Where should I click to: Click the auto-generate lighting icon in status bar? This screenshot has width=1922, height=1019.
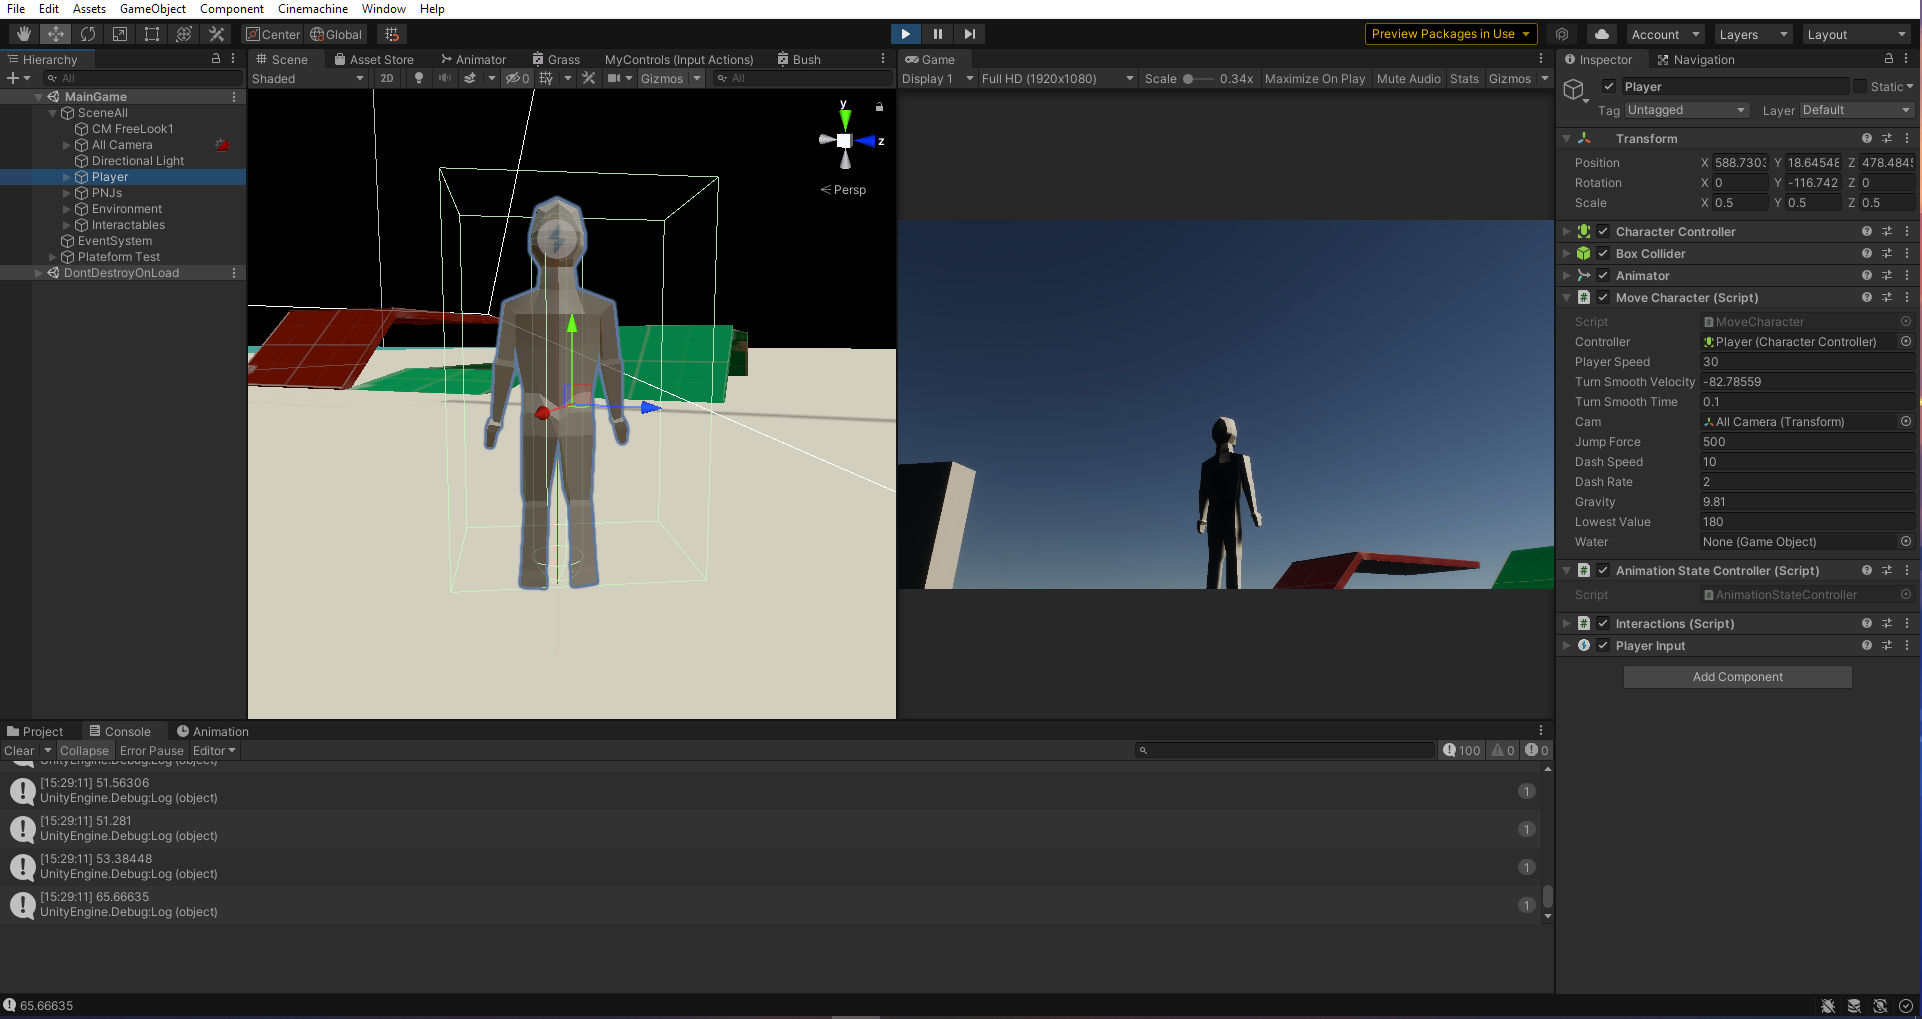(1880, 1006)
